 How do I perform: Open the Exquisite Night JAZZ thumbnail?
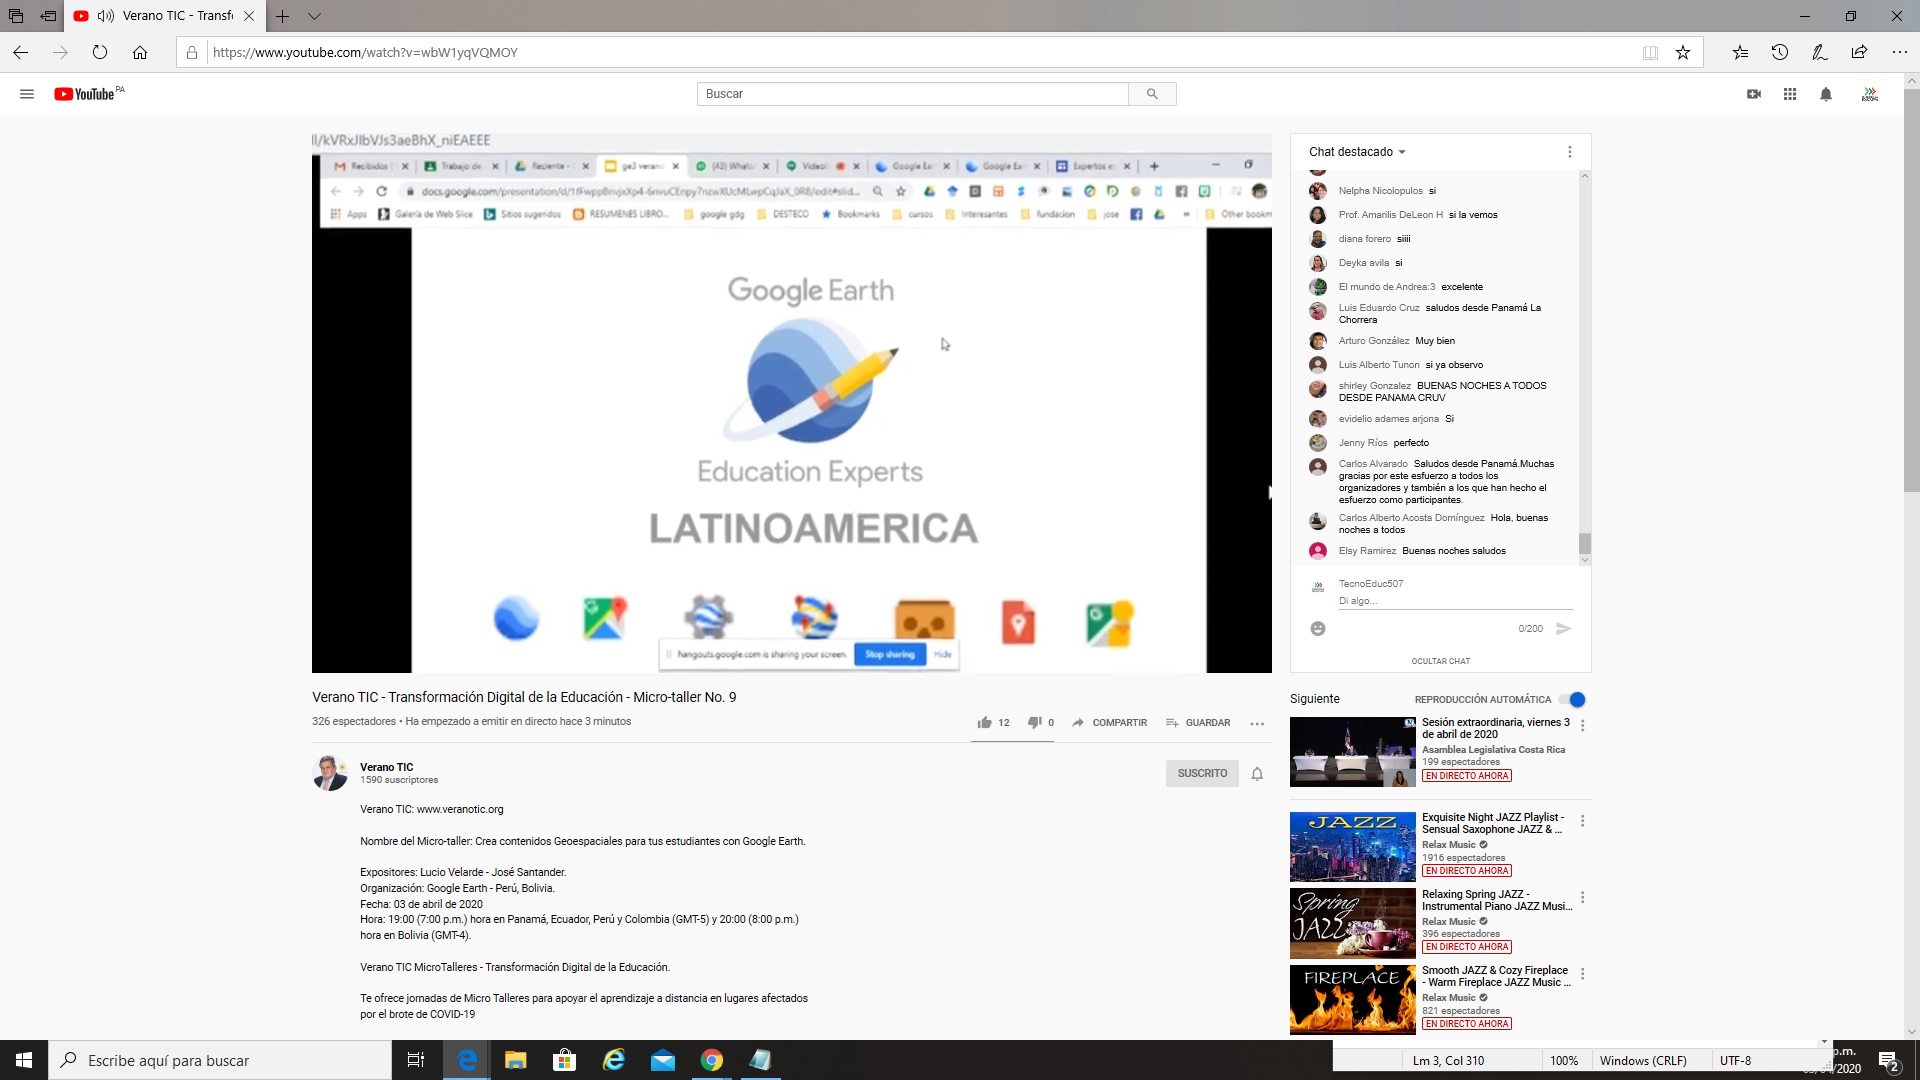click(1353, 847)
